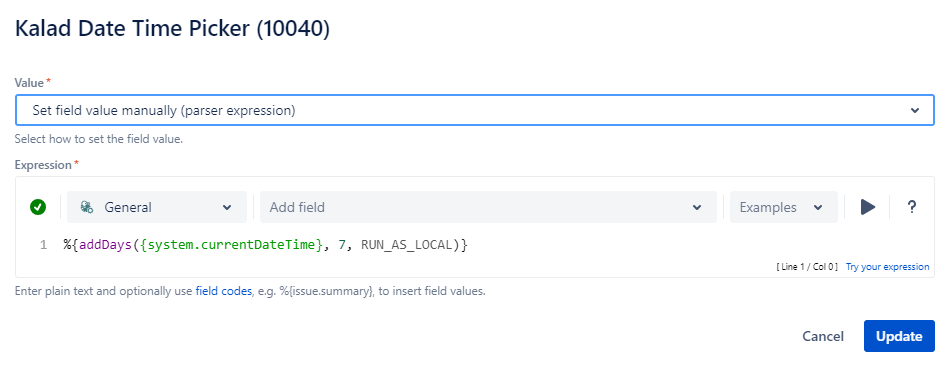
Task: Run the expression with play icon
Action: [868, 207]
